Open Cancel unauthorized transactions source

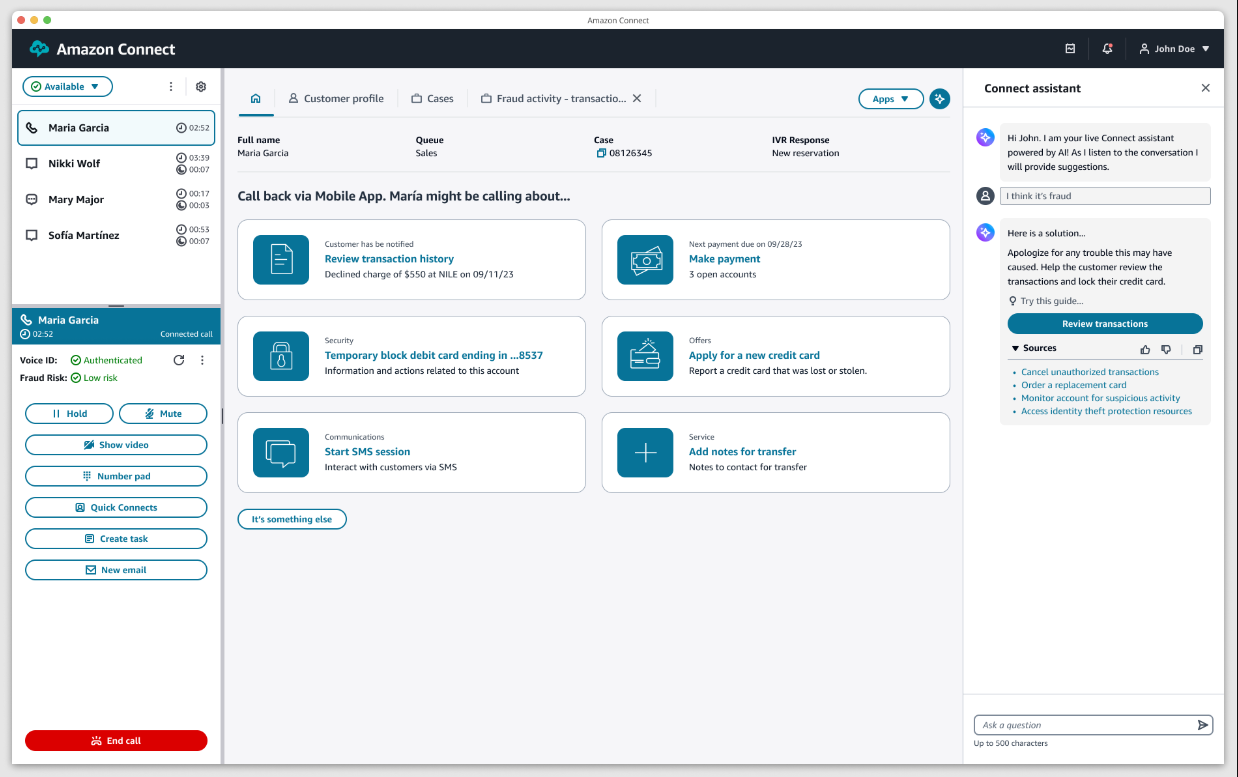pos(1090,372)
